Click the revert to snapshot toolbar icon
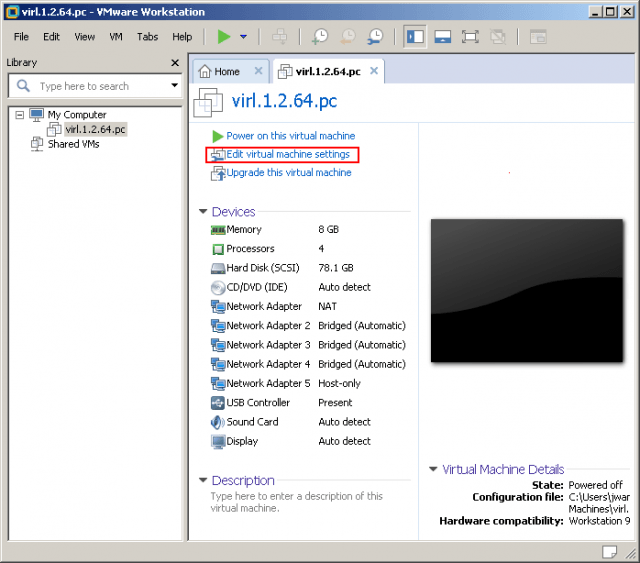640x563 pixels. tap(348, 37)
